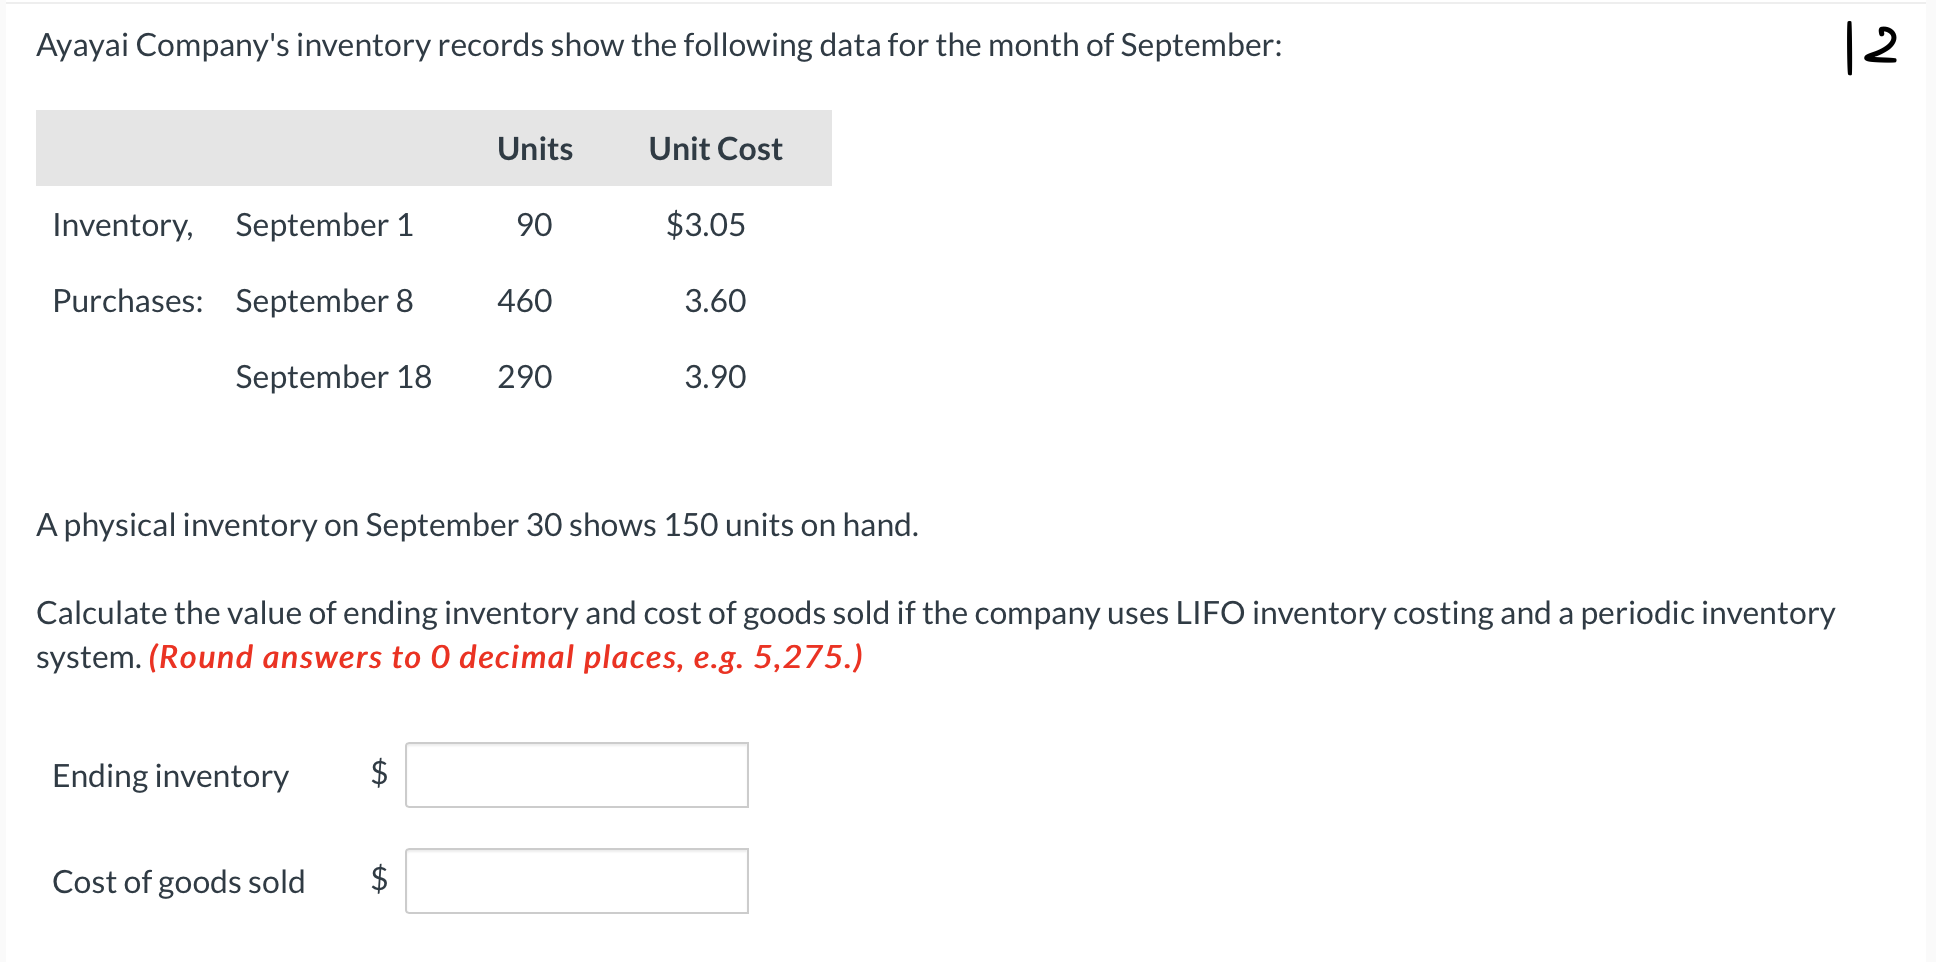
Task: Click the Ending inventory label
Action: pos(171,776)
